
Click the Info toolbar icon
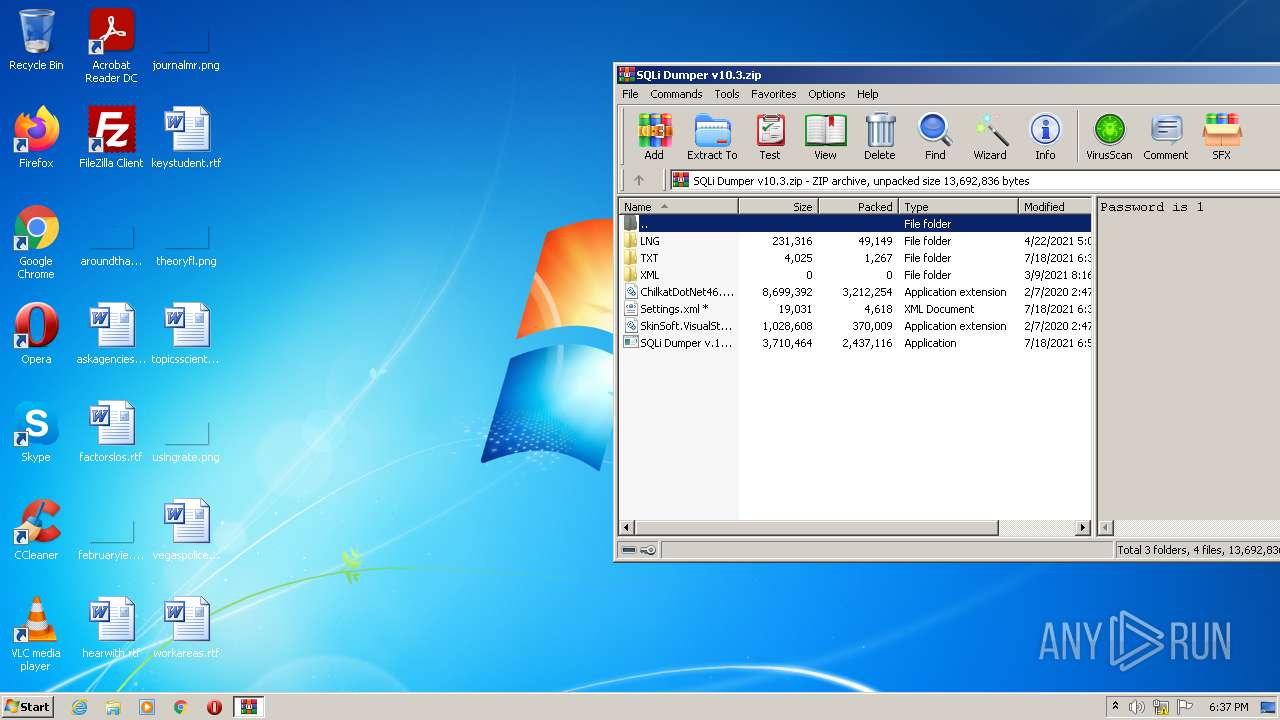(x=1045, y=137)
